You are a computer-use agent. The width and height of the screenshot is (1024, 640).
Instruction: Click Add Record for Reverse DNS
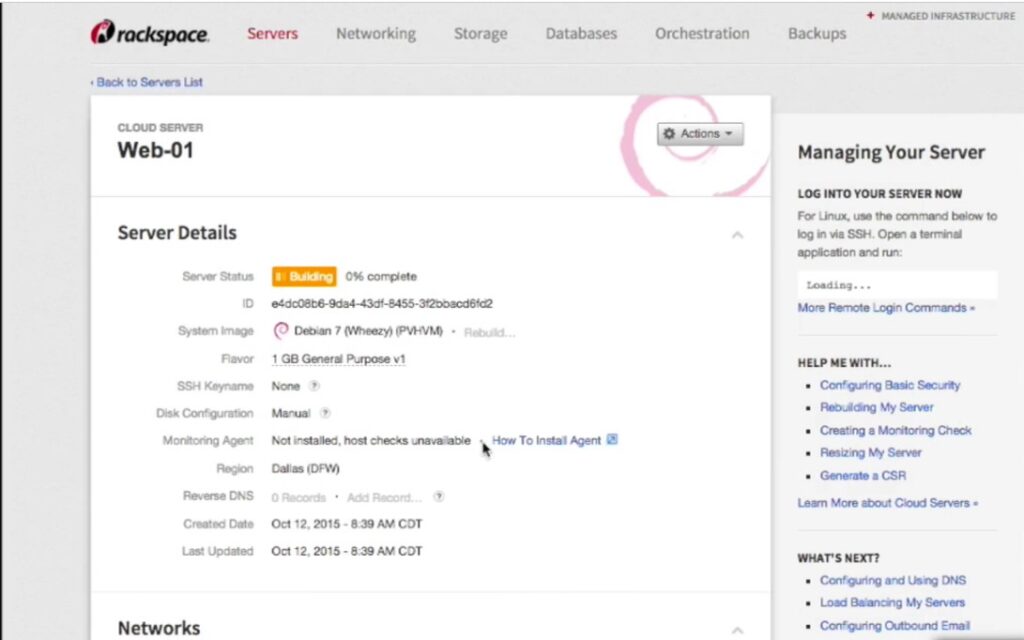(385, 498)
